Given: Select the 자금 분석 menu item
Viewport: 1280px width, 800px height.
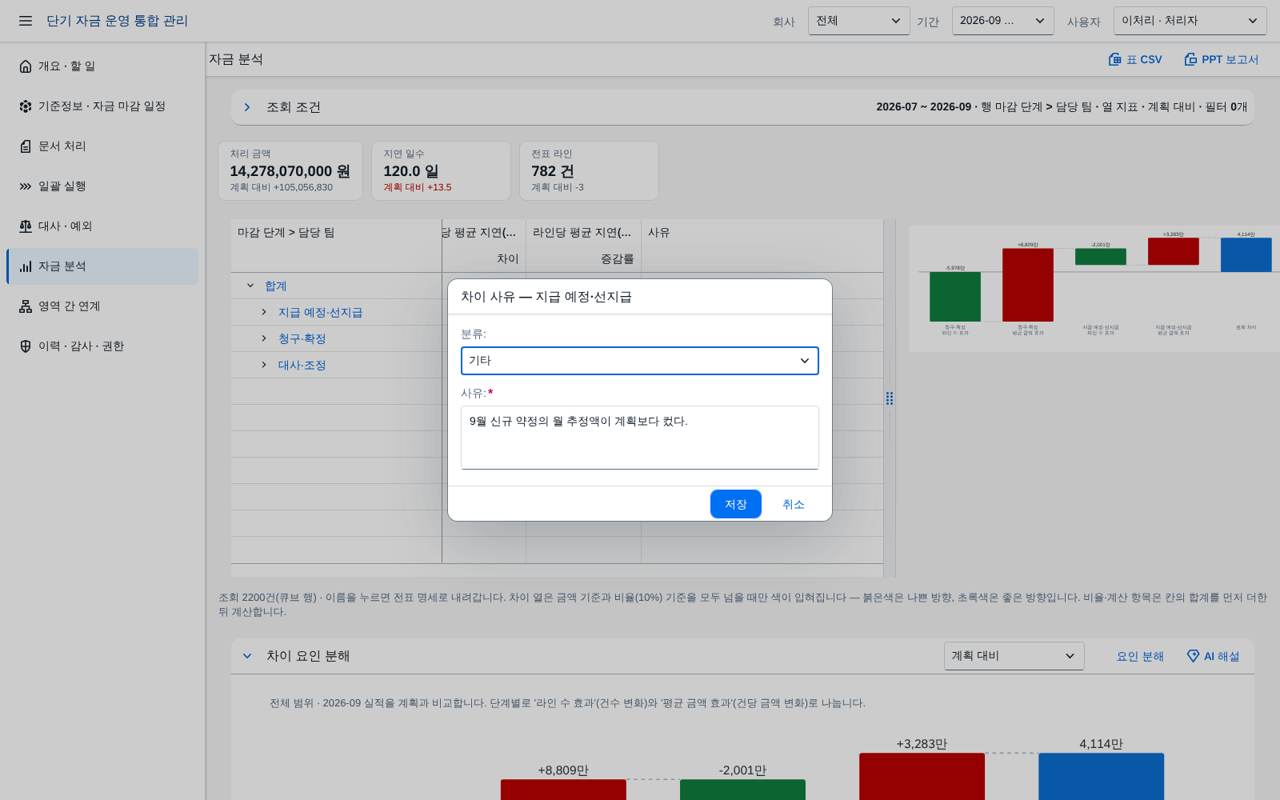Looking at the screenshot, I should (102, 266).
